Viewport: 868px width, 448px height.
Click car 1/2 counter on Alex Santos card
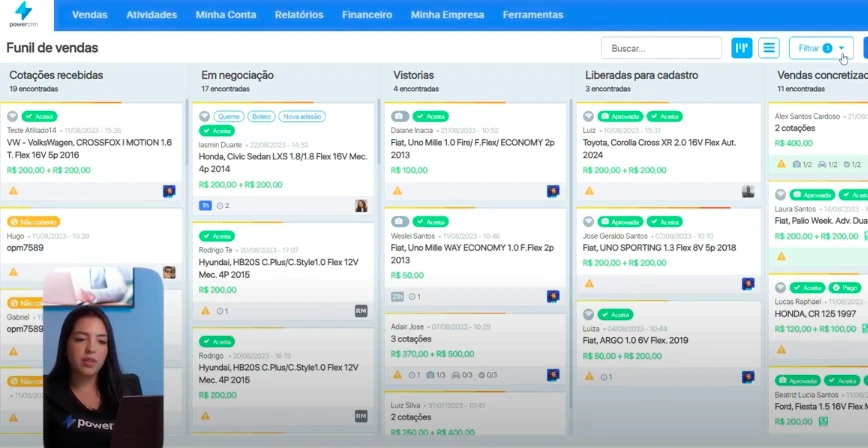(828, 164)
